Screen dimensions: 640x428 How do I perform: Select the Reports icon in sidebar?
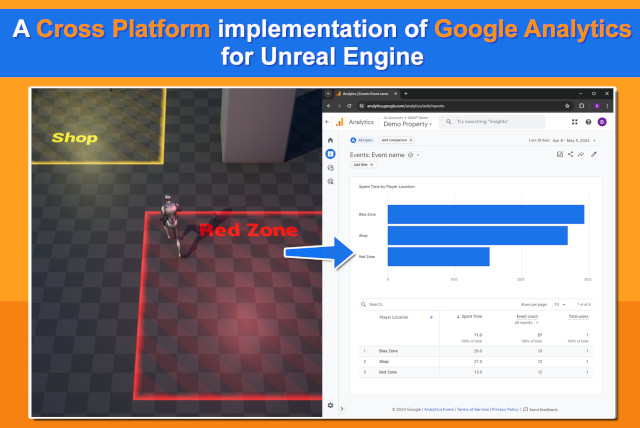click(x=330, y=154)
